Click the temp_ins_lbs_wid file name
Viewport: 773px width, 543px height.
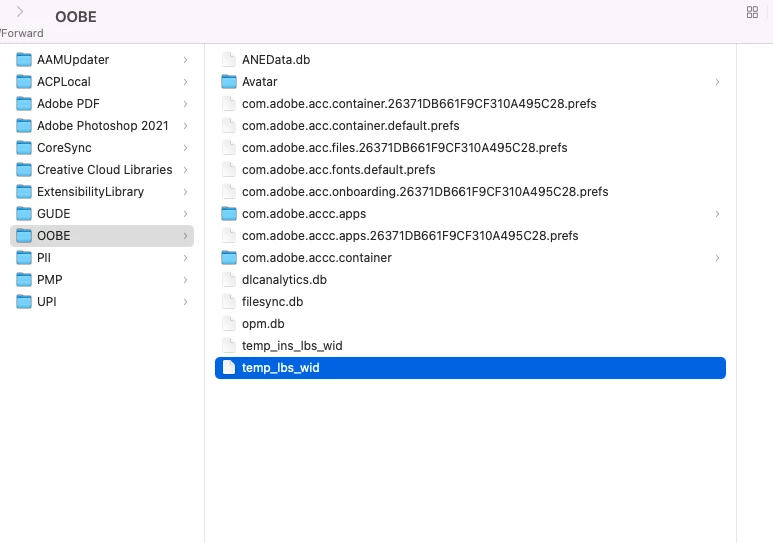coord(292,346)
